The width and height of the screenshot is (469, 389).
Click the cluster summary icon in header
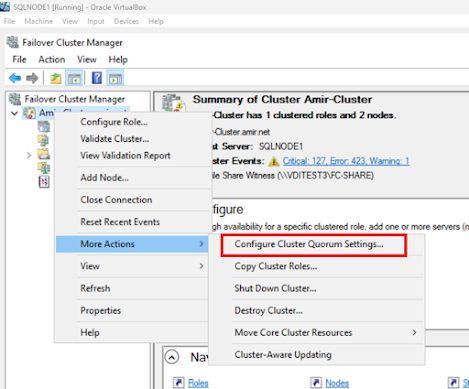(173, 103)
